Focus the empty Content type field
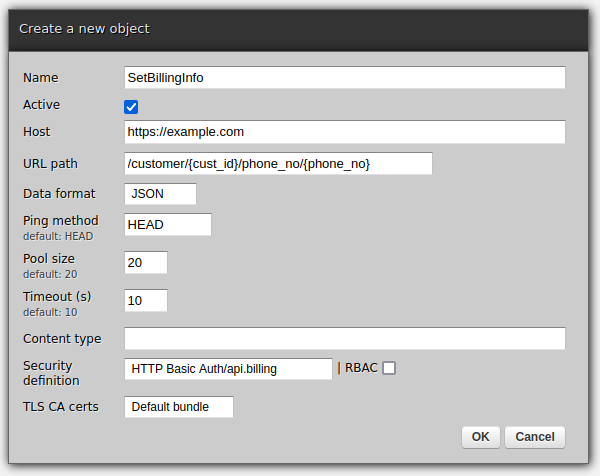The height and width of the screenshot is (476, 600). [x=344, y=338]
